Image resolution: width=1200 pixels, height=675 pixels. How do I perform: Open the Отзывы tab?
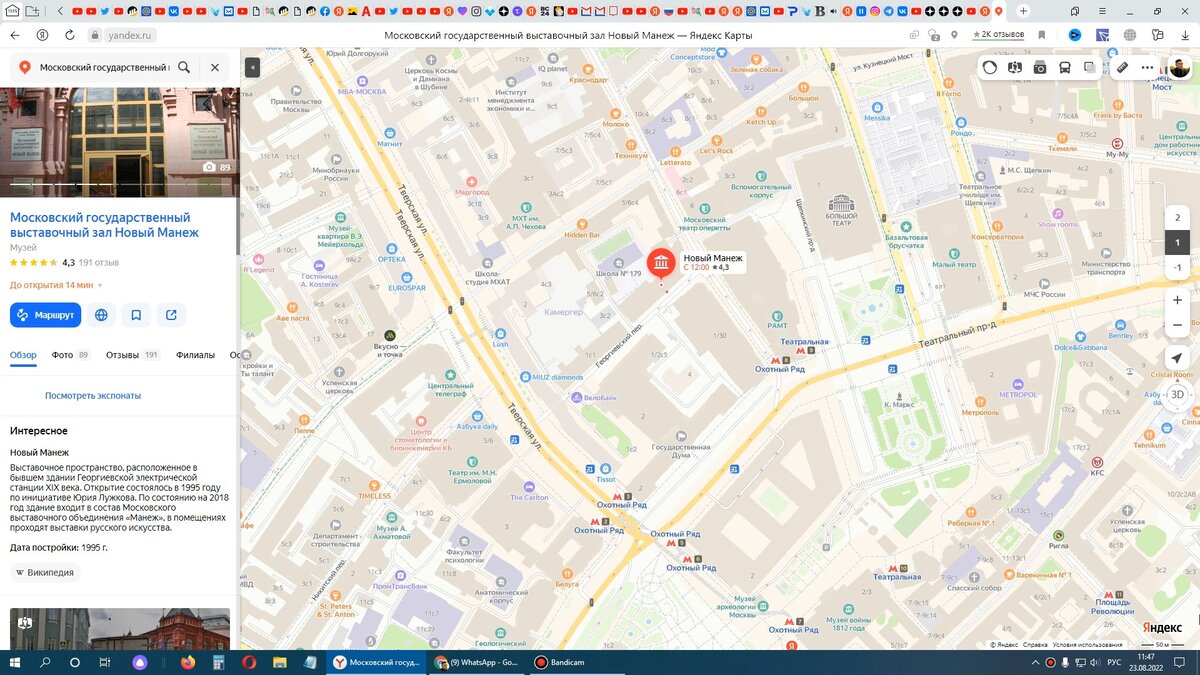point(132,354)
